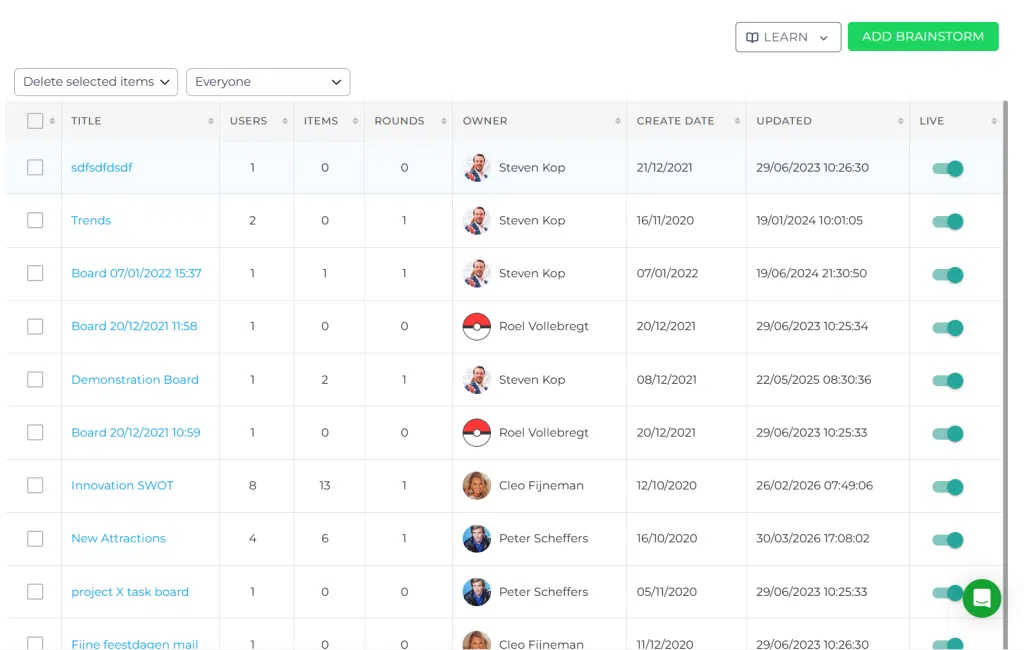Click Roel Vollebregt's avatar in Board 20/12/2021 11:58 row
The height and width of the screenshot is (650, 1024).
[x=477, y=326]
